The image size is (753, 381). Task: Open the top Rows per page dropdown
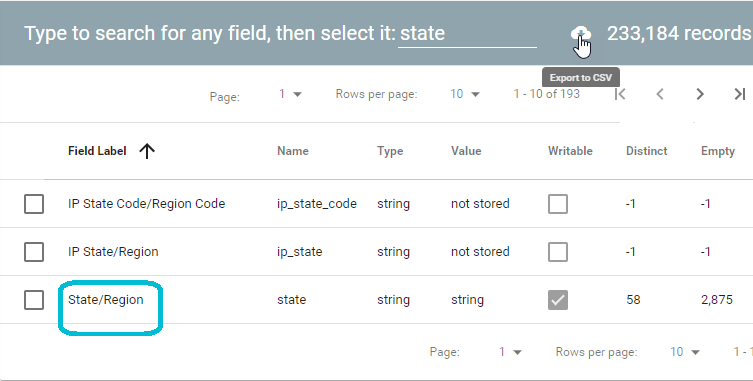465,94
